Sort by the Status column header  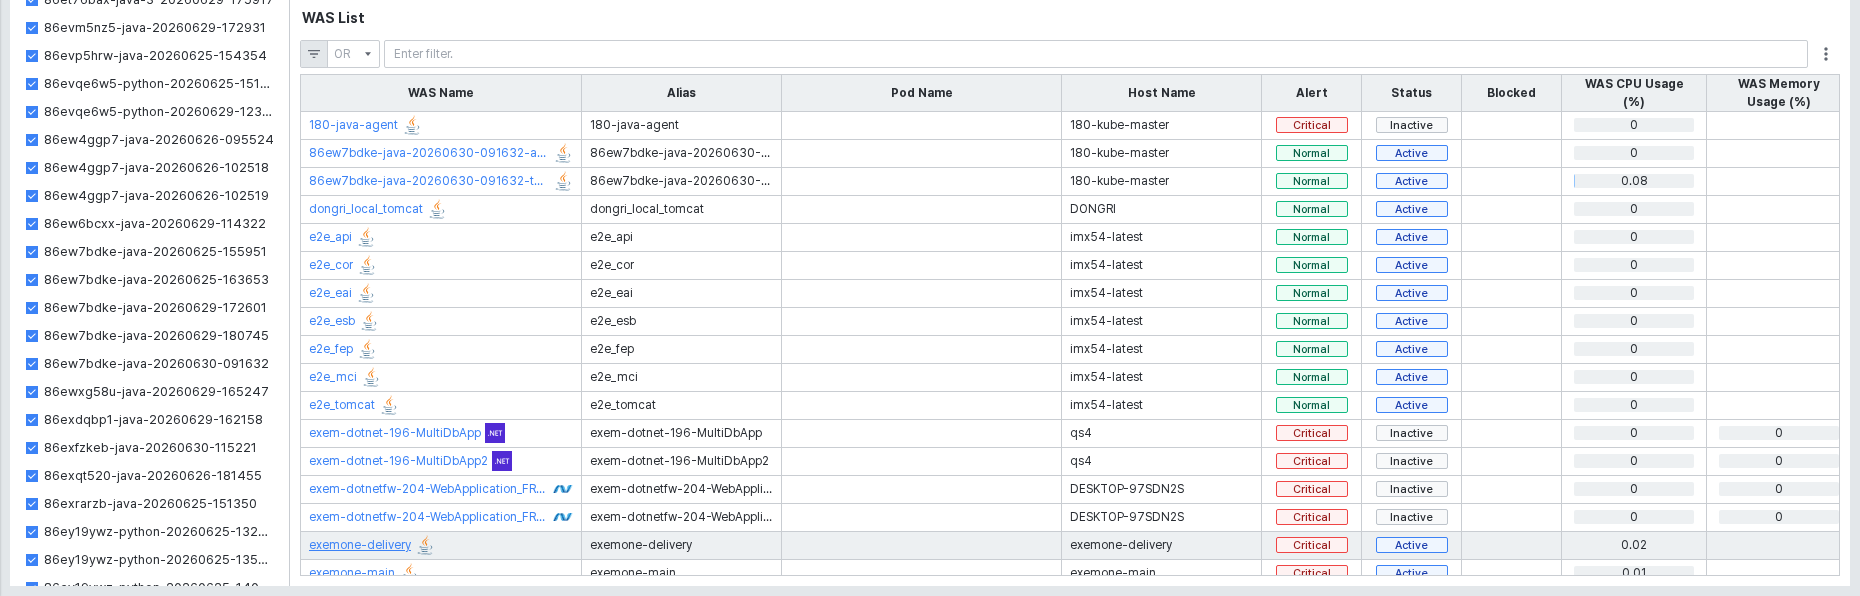pyautogui.click(x=1411, y=93)
